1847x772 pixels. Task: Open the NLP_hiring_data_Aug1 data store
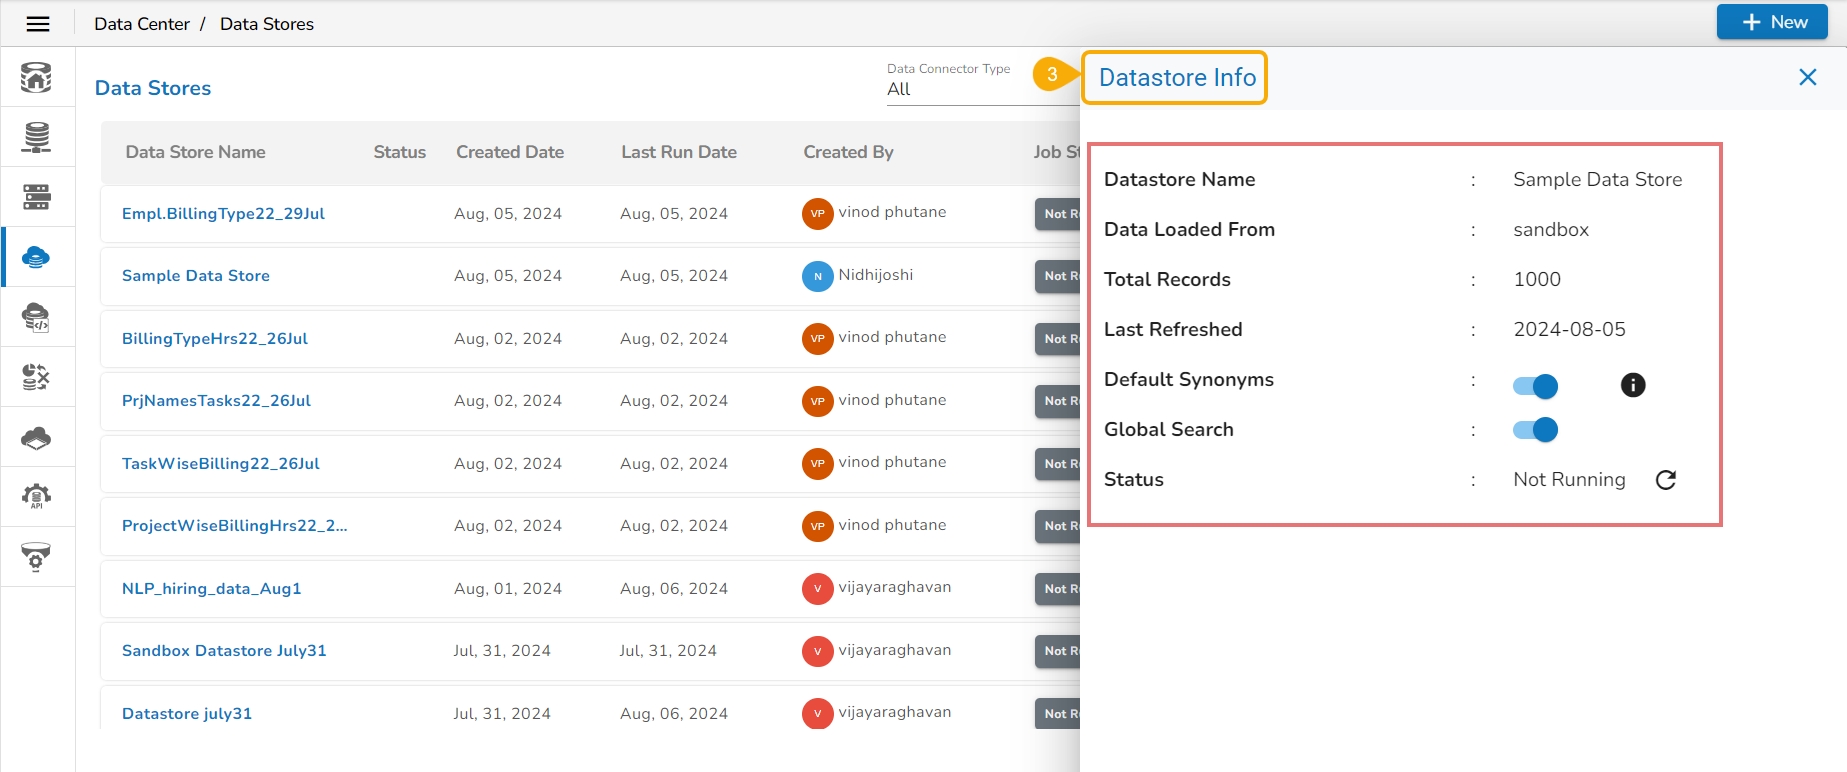pos(211,589)
